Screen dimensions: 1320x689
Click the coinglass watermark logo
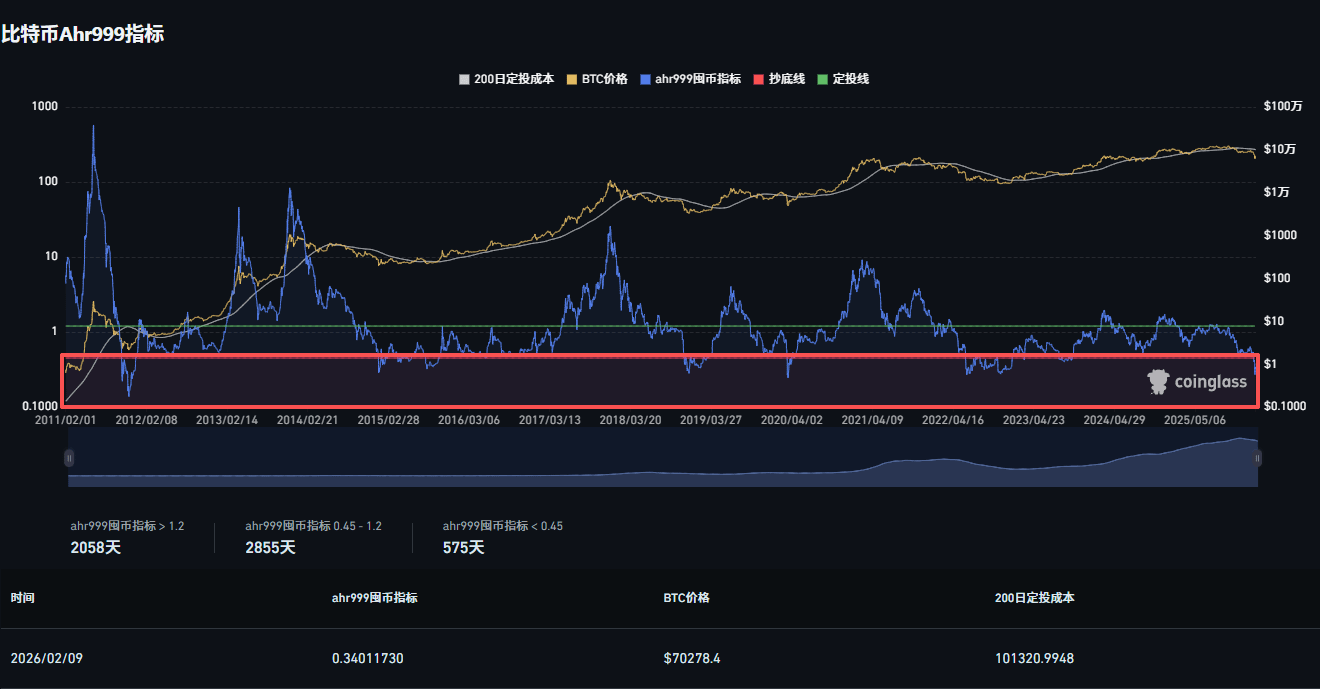1197,382
